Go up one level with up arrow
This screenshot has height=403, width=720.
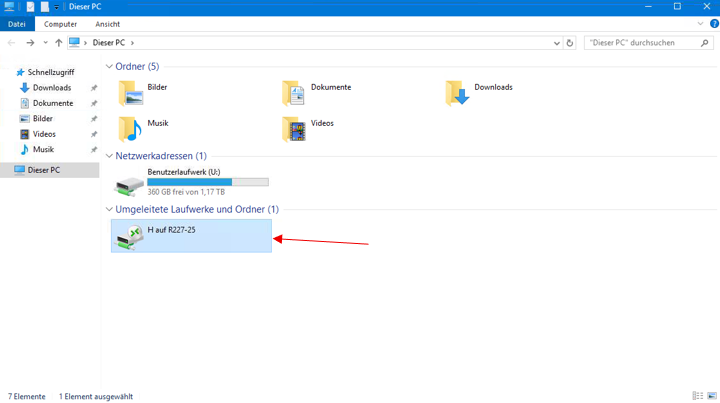point(58,43)
